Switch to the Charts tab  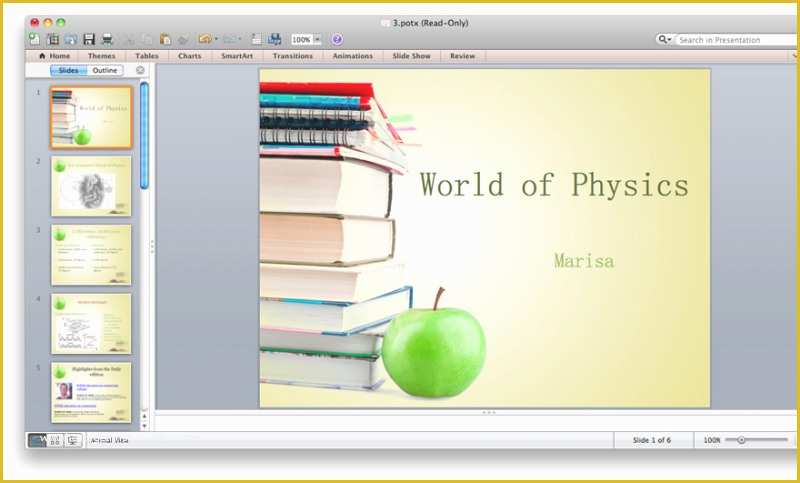coord(190,56)
